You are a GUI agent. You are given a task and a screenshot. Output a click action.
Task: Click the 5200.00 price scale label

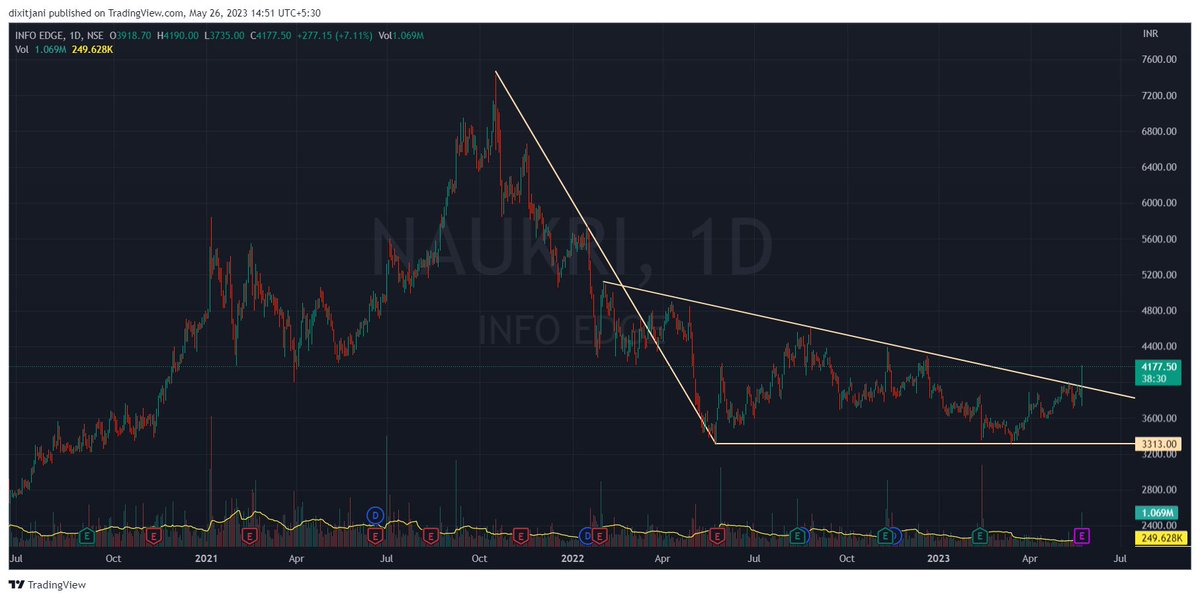(x=1157, y=275)
